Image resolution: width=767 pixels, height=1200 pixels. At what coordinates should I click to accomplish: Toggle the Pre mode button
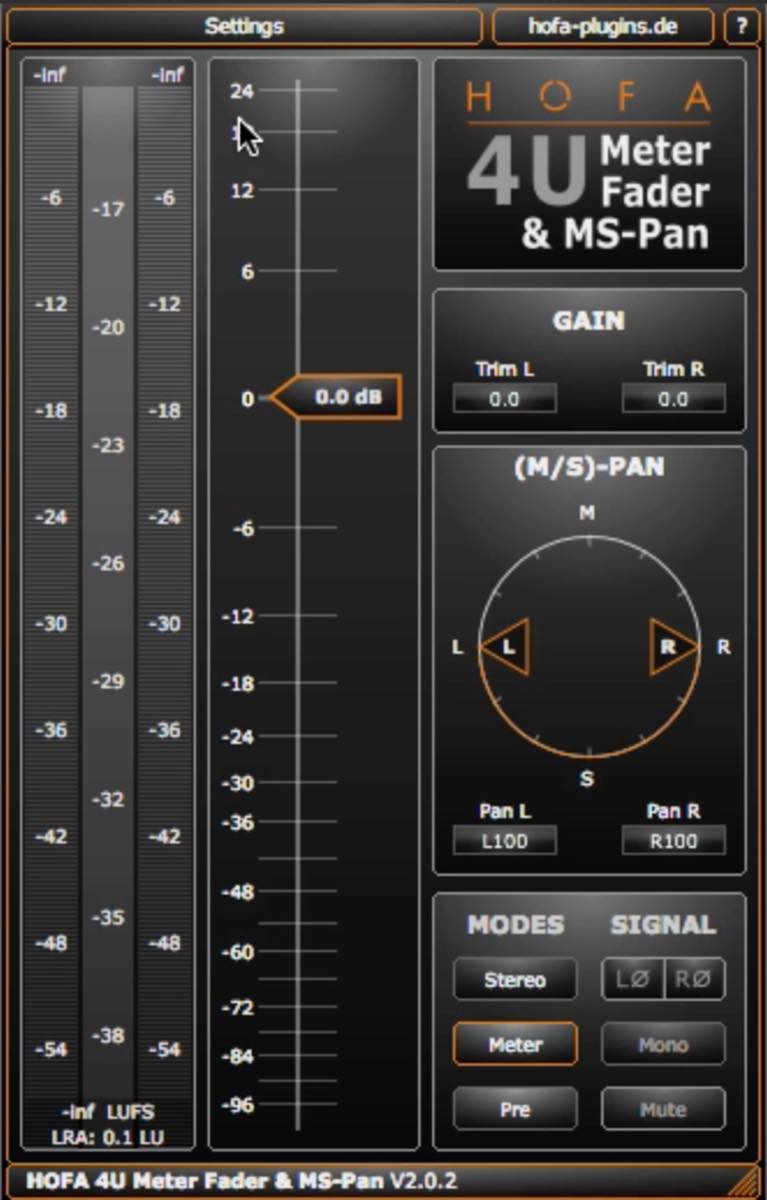[515, 1109]
